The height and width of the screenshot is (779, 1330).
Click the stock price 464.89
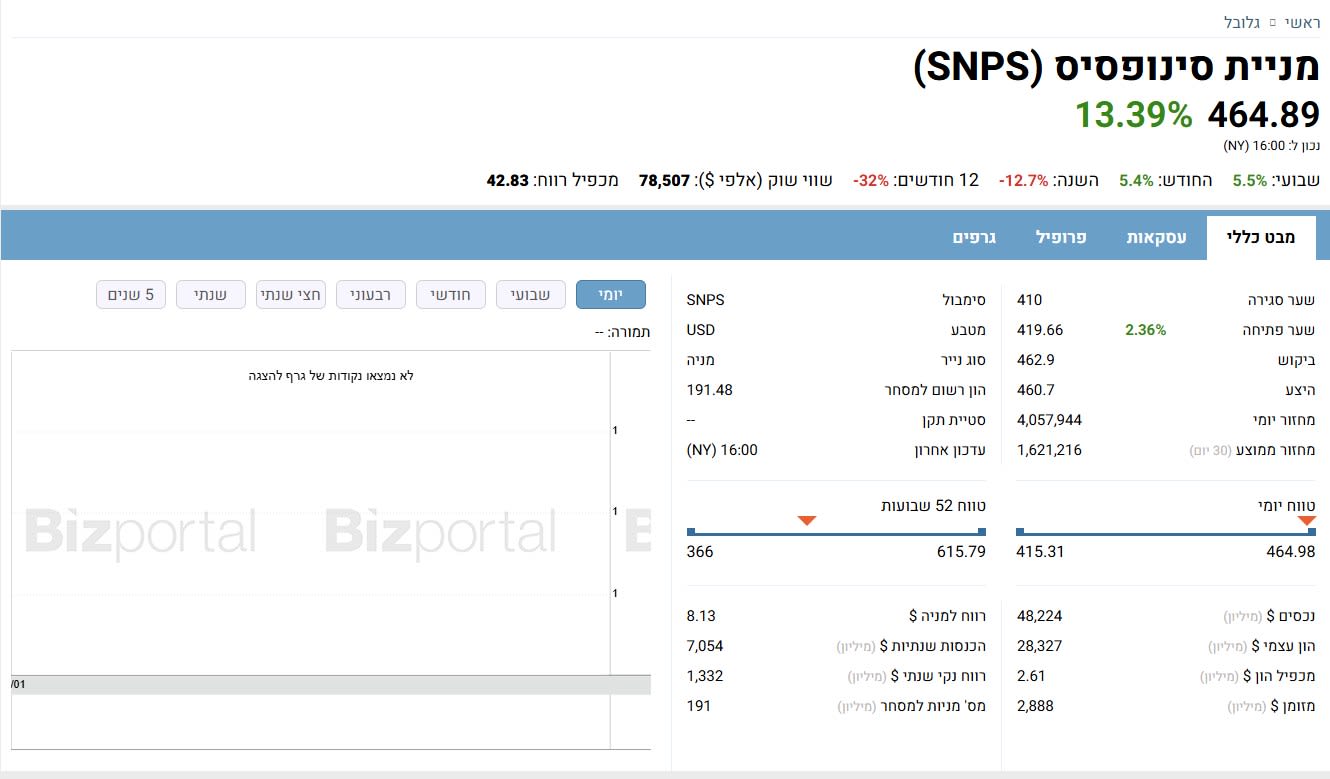pyautogui.click(x=1264, y=115)
